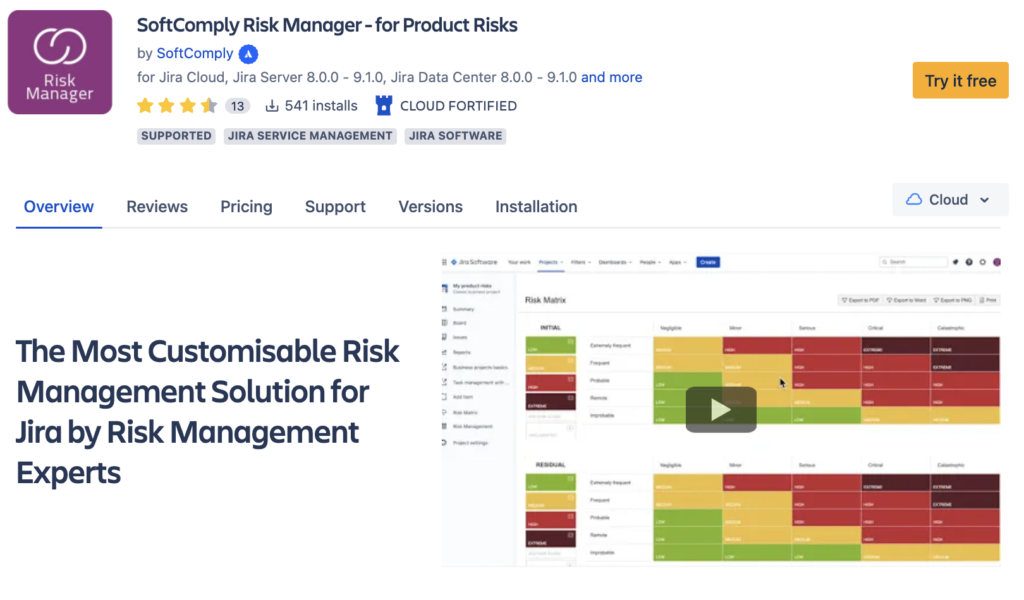Open the 'and more' compatibility link
Screen dimensions: 1024x600
click(x=611, y=78)
